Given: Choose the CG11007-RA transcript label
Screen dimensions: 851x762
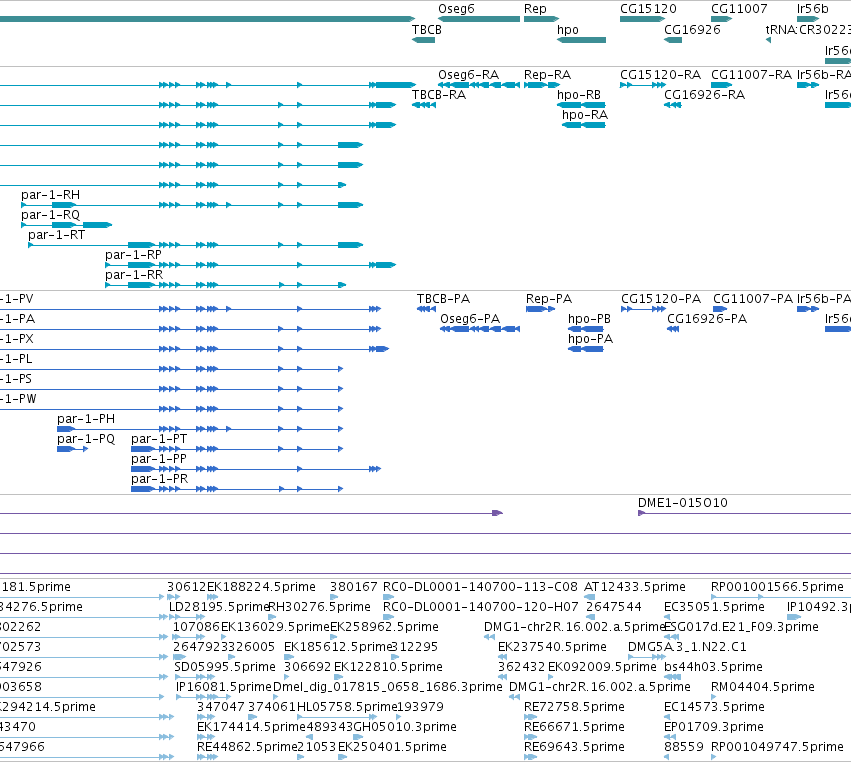Looking at the screenshot, I should coord(751,74).
